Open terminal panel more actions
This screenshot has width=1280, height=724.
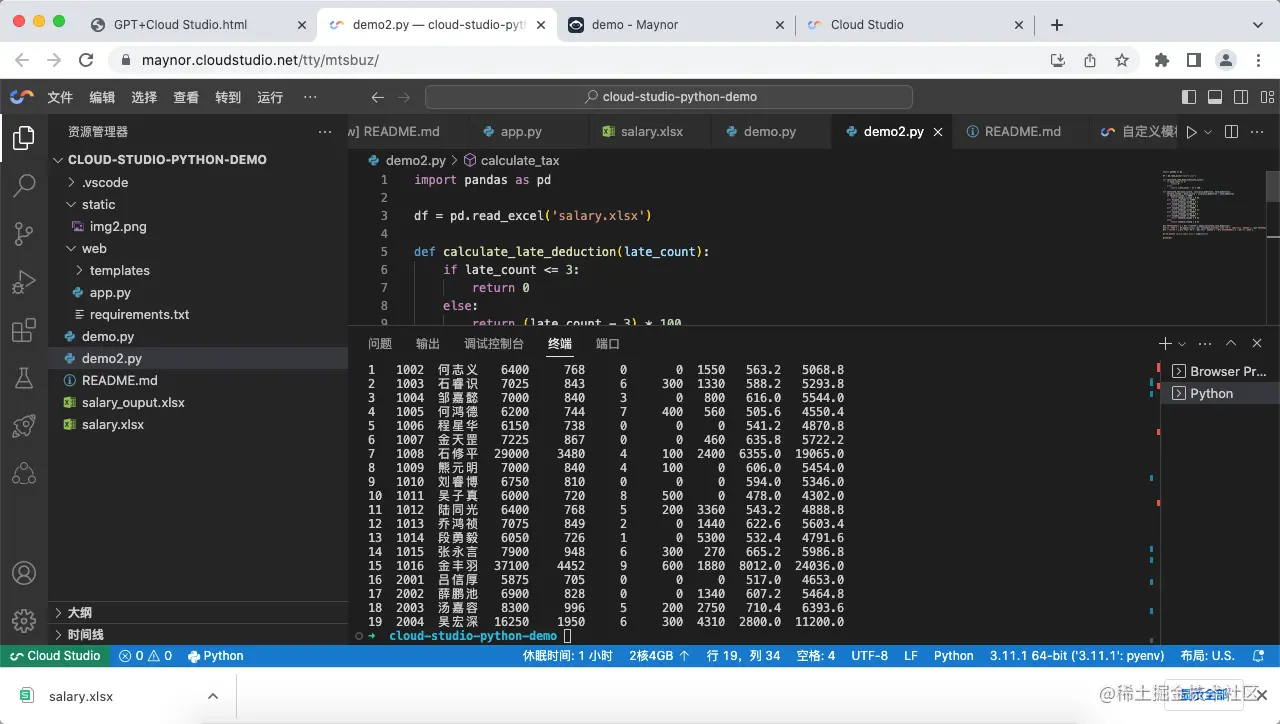(x=1205, y=343)
